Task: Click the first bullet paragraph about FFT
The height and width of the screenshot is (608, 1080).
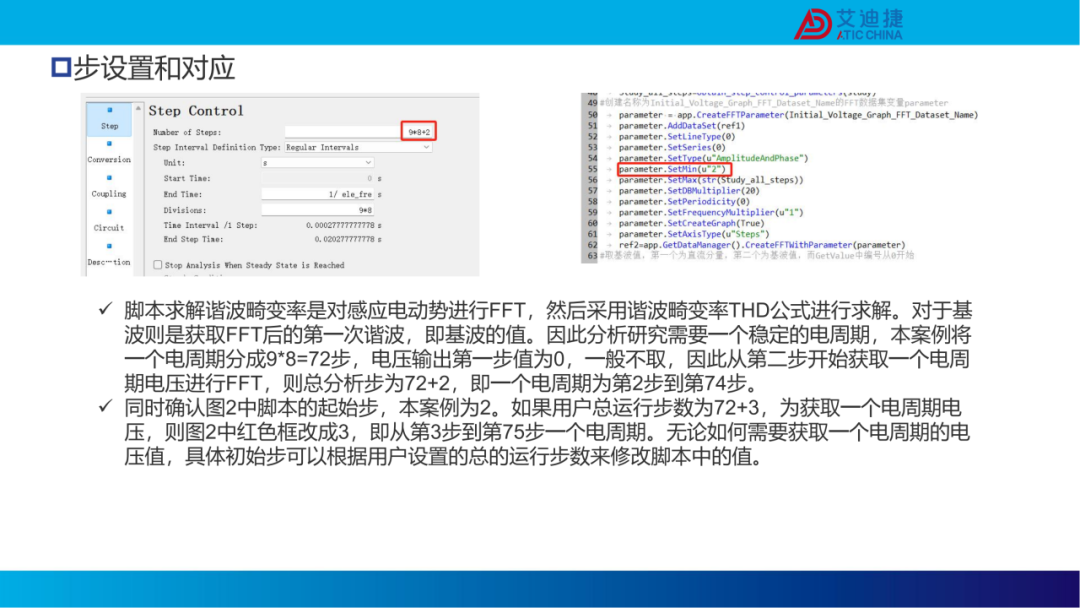Action: tap(548, 347)
